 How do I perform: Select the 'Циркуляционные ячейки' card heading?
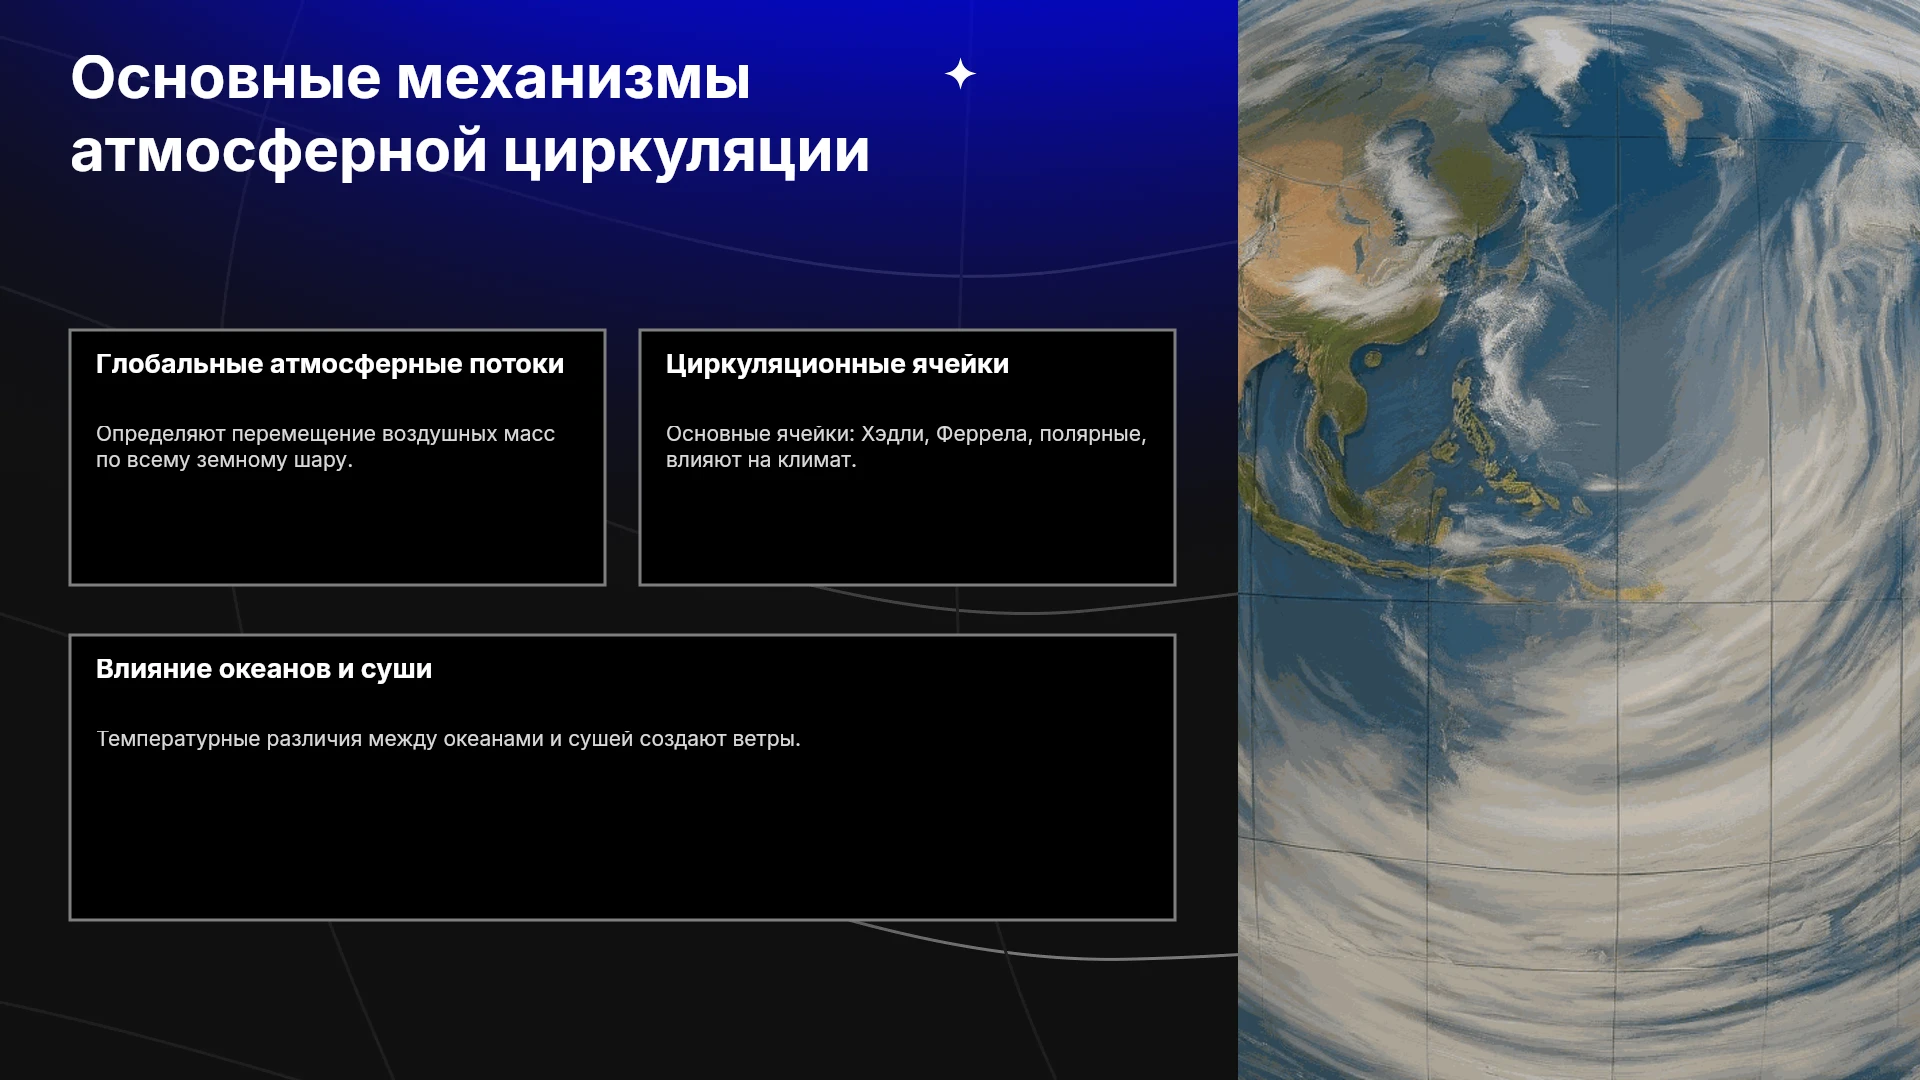837,364
